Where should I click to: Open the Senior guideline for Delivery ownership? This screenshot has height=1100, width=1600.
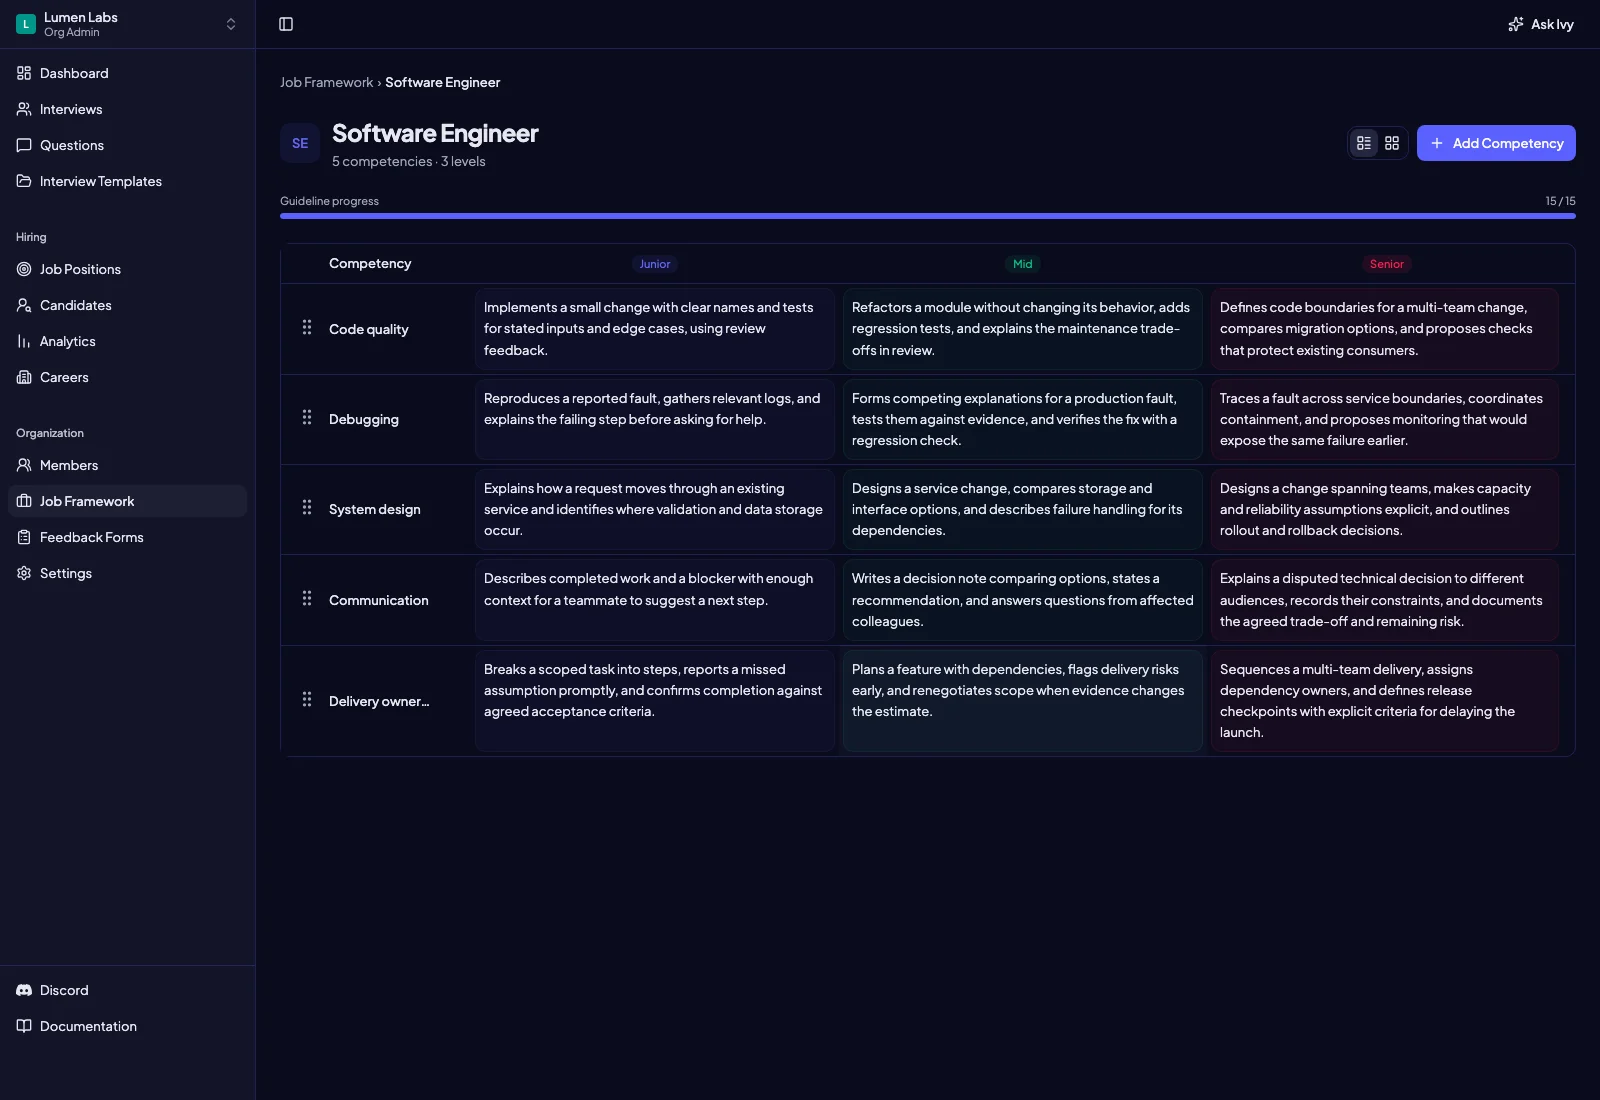(x=1385, y=701)
